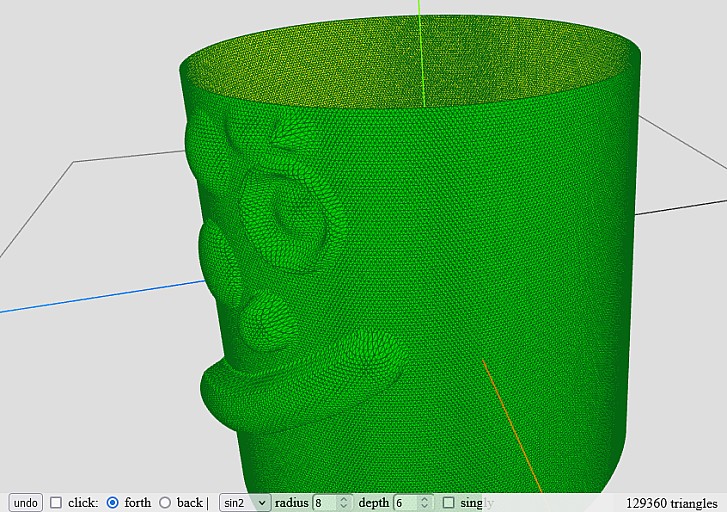
Task: Focus the depth number field
Action: [405, 502]
